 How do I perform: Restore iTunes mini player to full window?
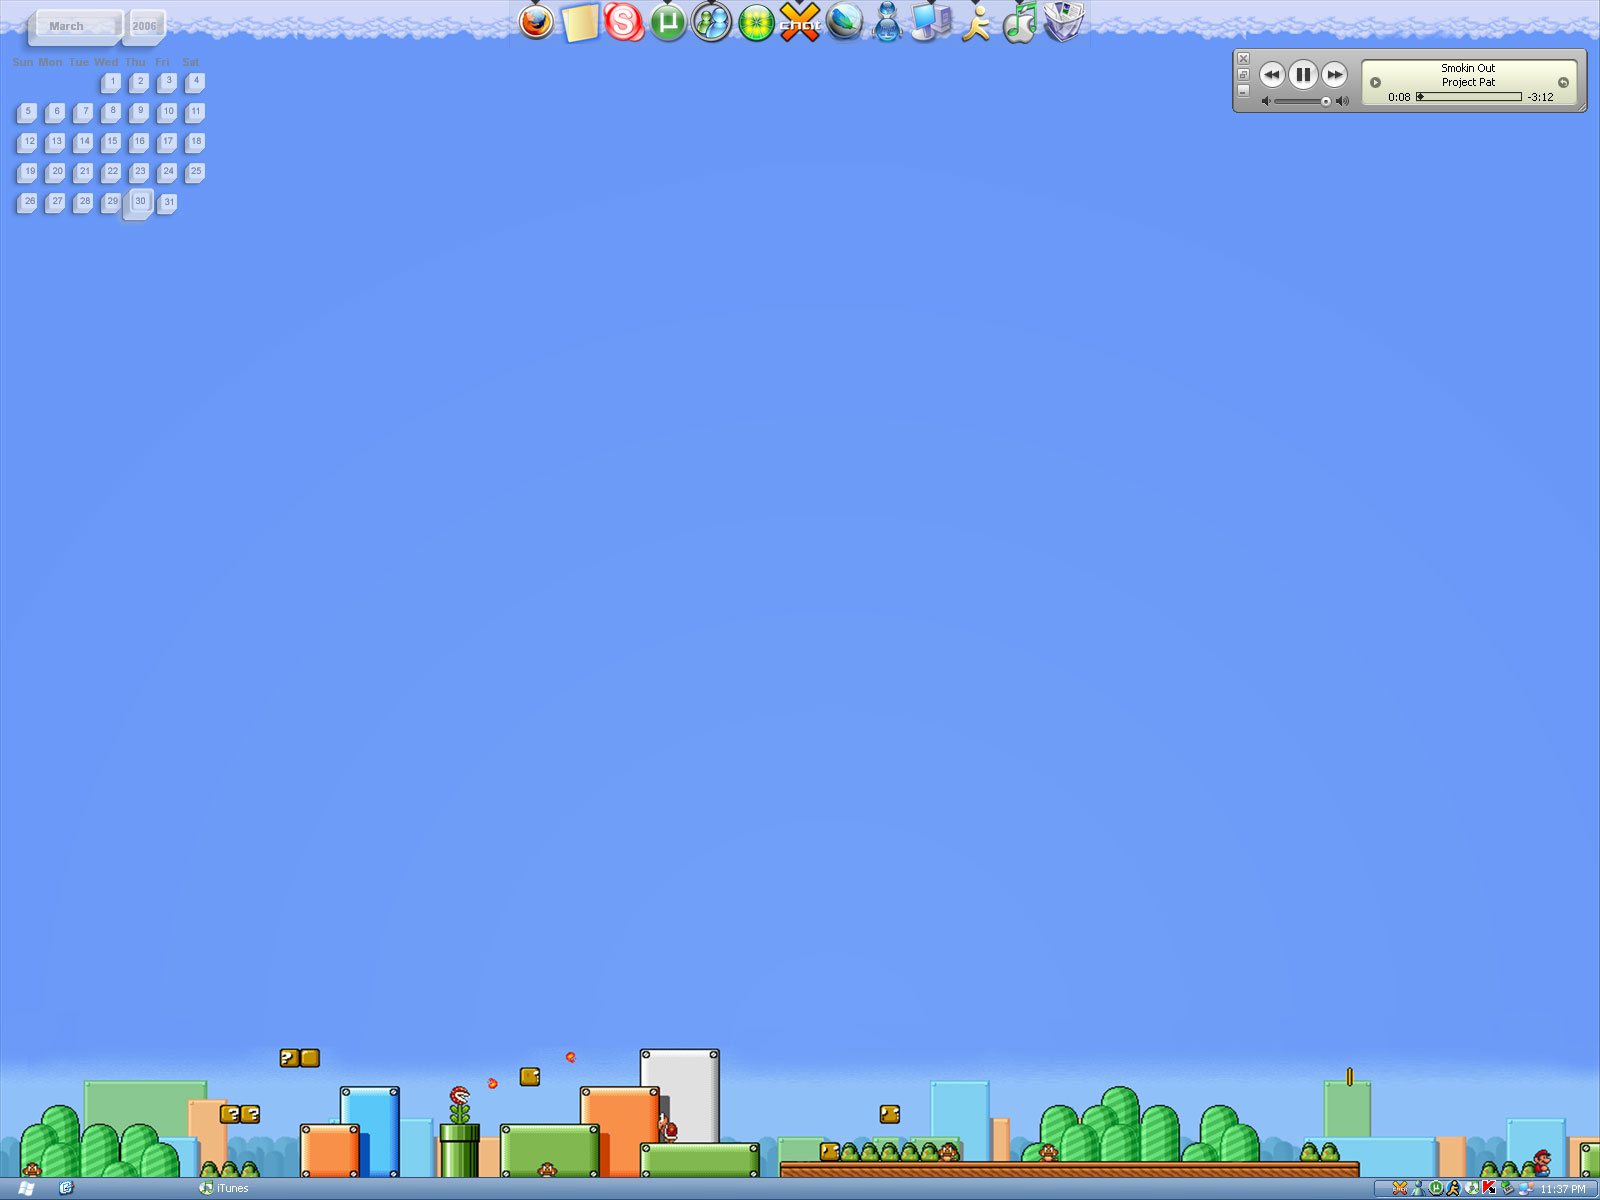1244,75
